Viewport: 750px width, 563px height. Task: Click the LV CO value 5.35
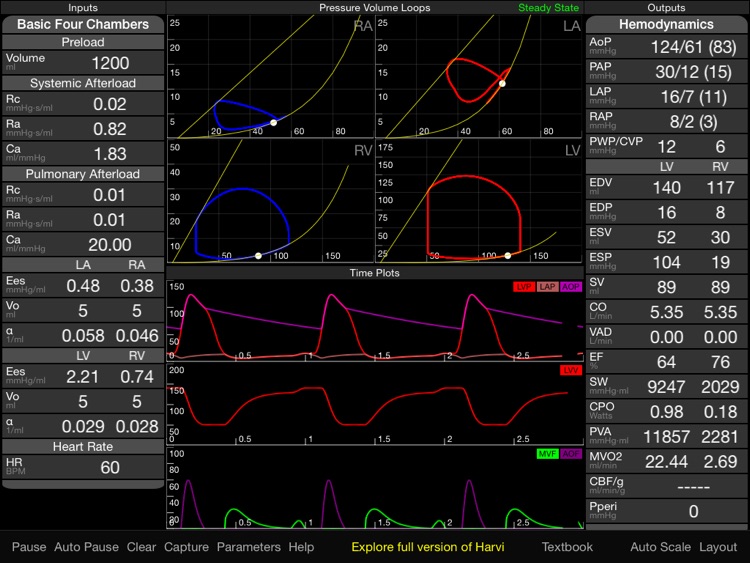666,312
